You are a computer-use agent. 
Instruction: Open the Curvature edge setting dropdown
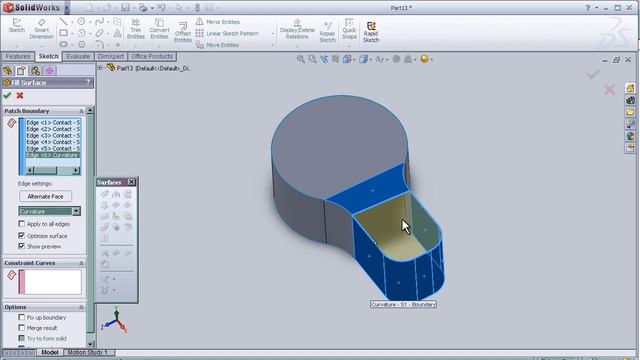coord(76,211)
